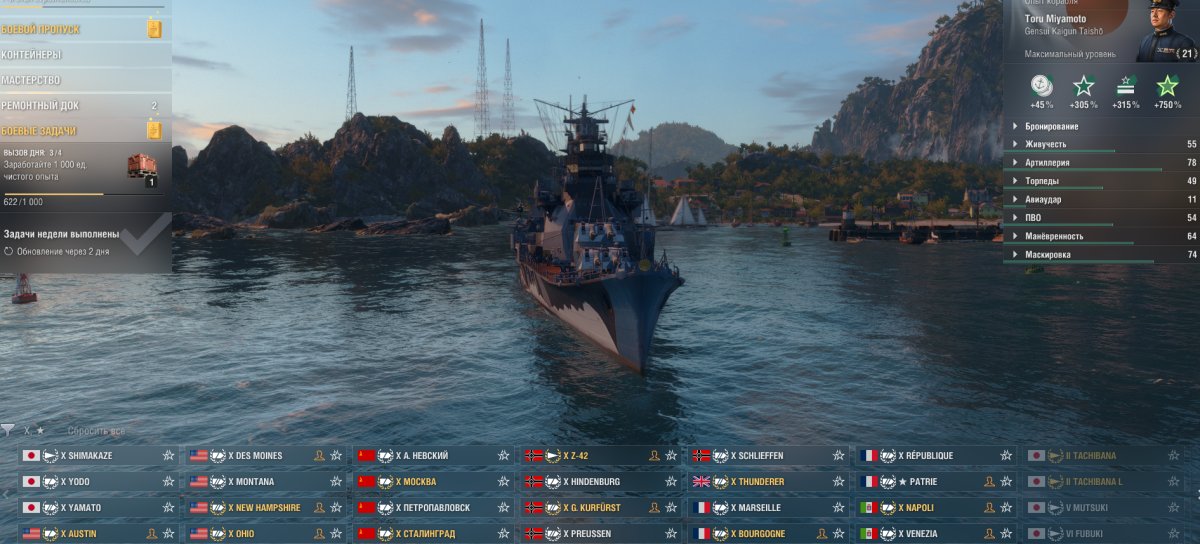Expand the Артиллерия stat section

(1100, 162)
